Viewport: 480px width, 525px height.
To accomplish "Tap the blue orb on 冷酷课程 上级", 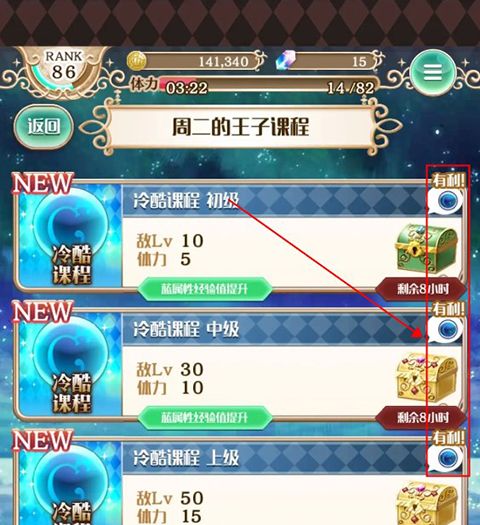I will [x=447, y=458].
